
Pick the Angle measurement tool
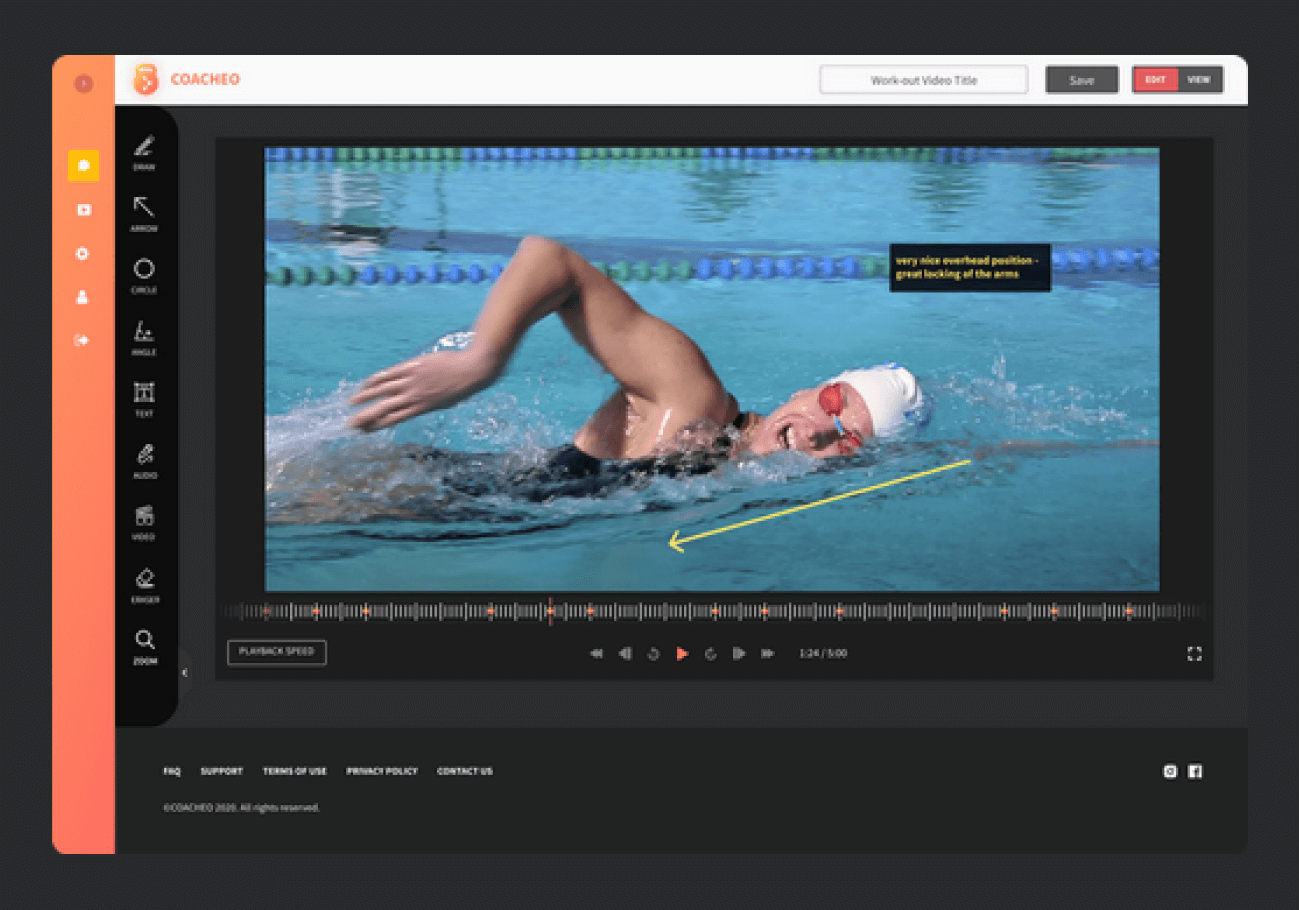(x=144, y=335)
